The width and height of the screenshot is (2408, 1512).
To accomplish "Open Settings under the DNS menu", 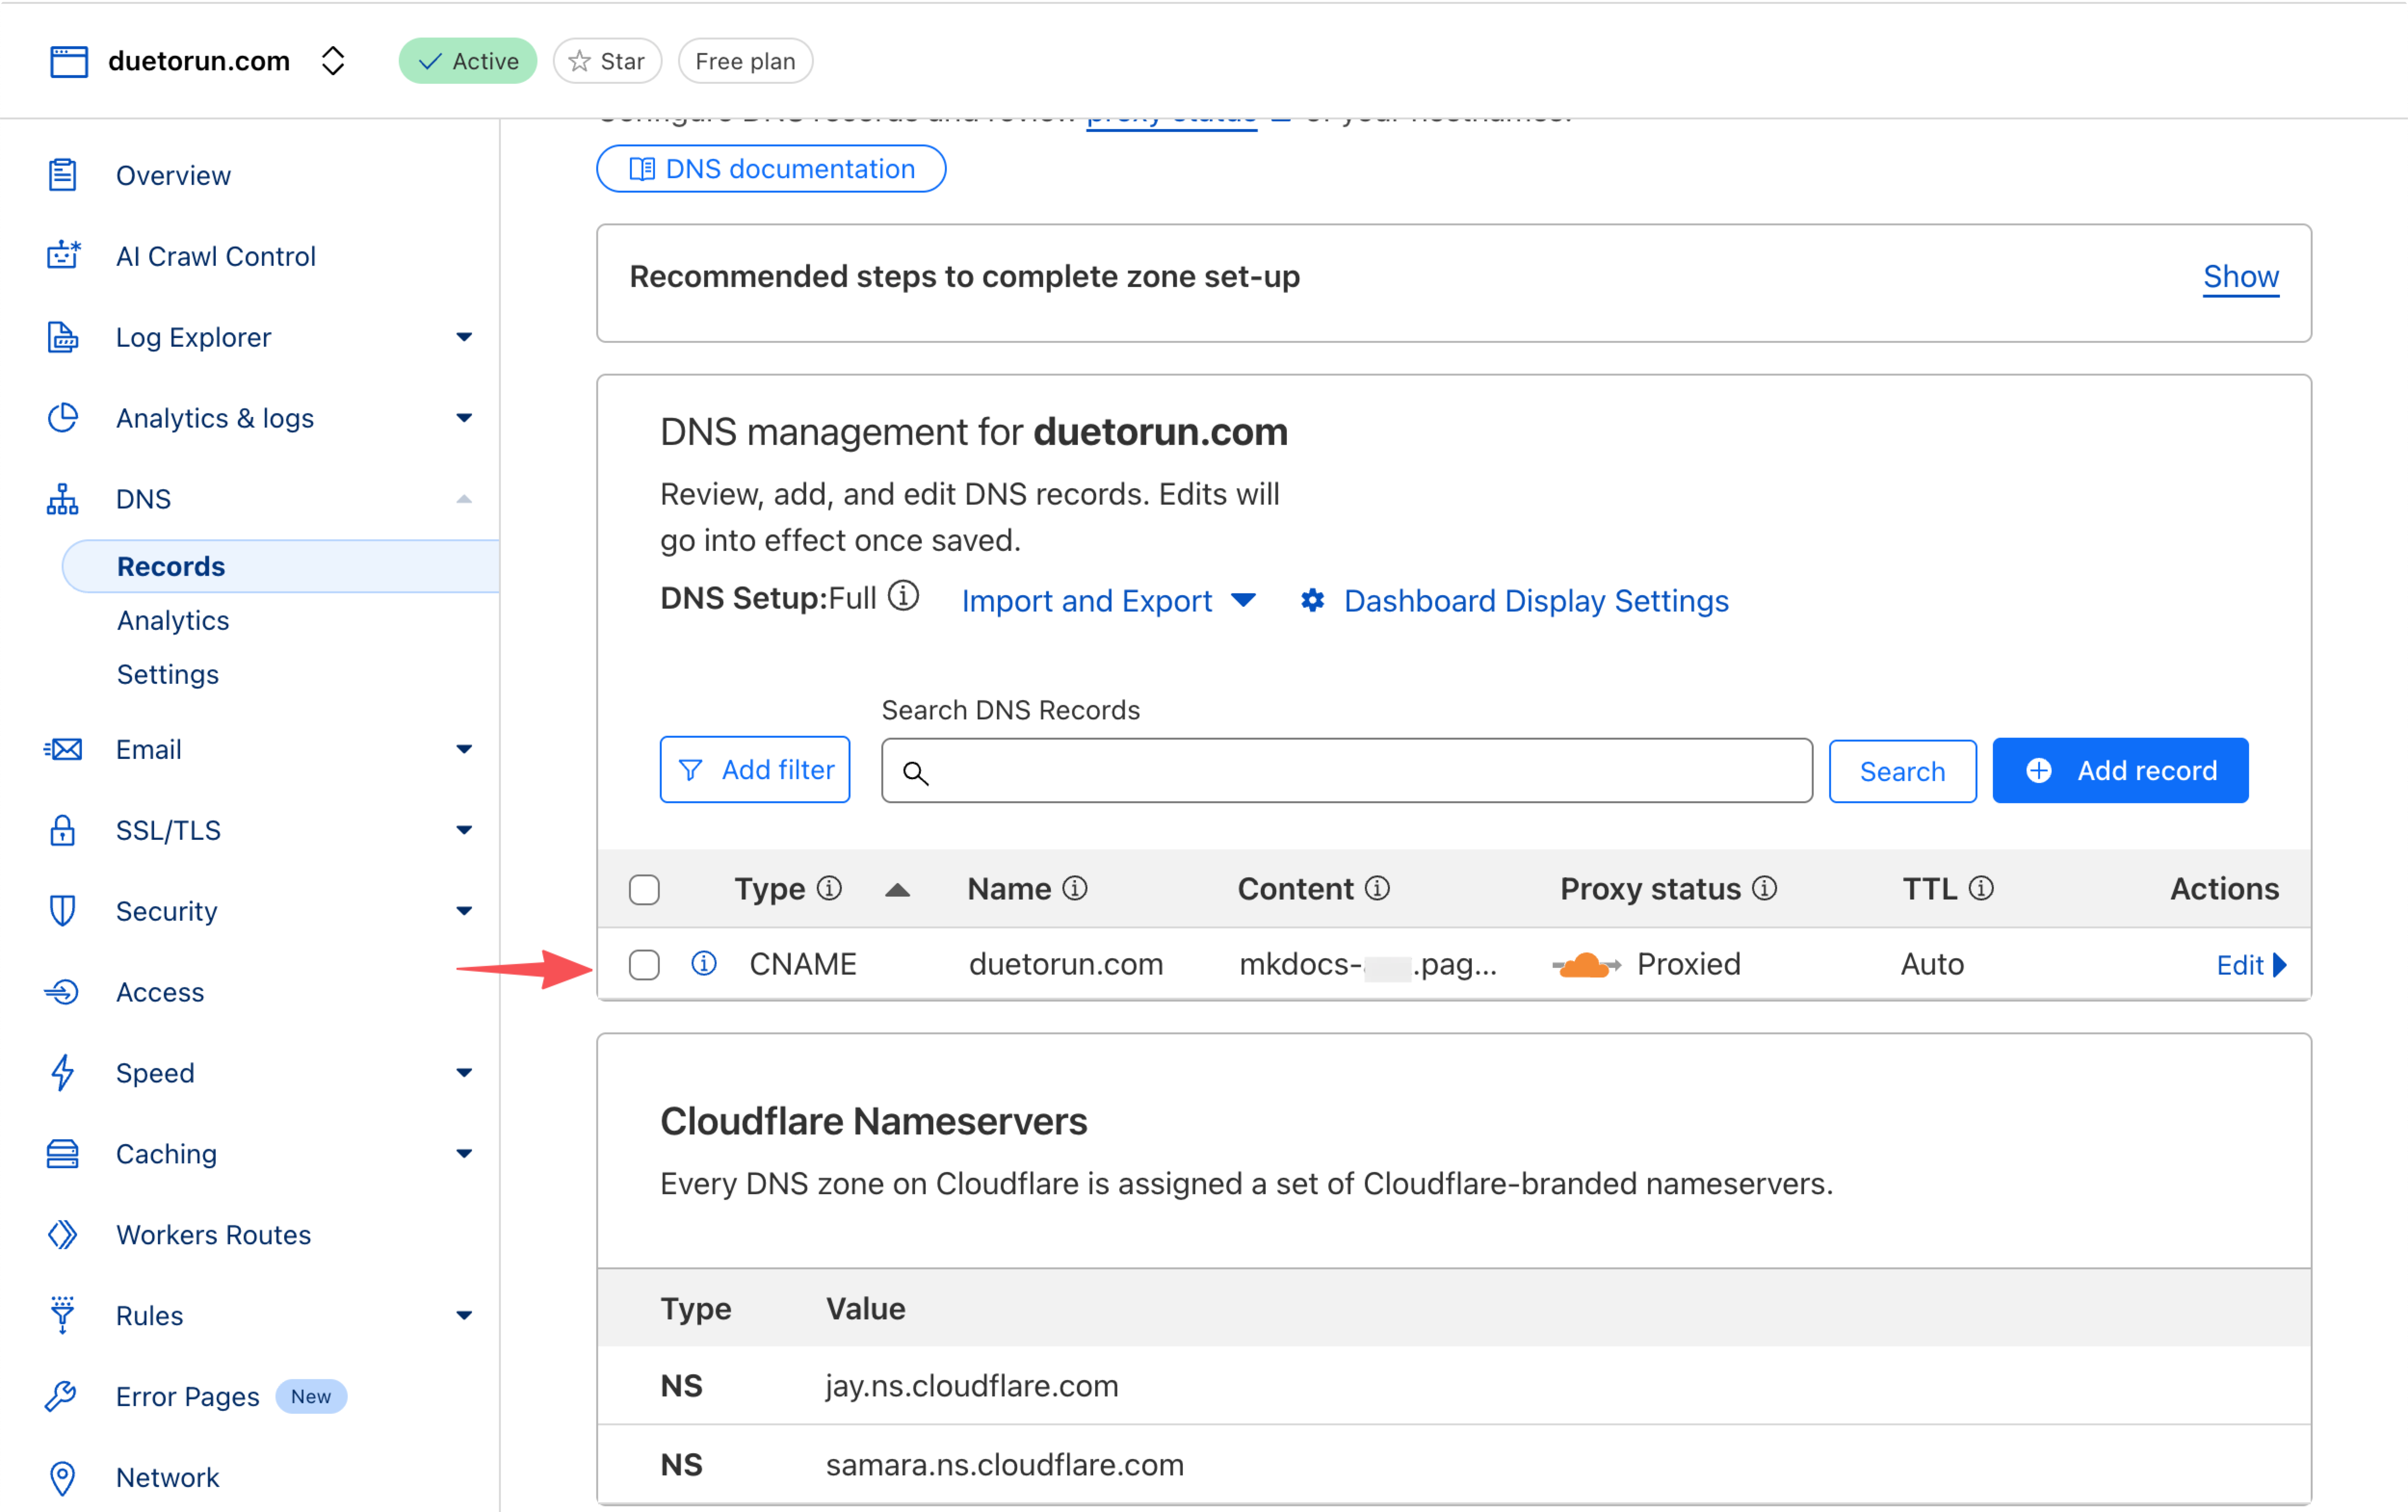I will click(167, 674).
